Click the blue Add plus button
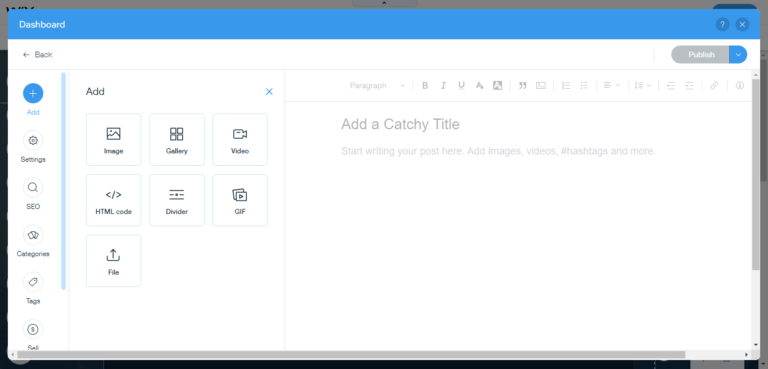This screenshot has height=369, width=768. click(33, 93)
